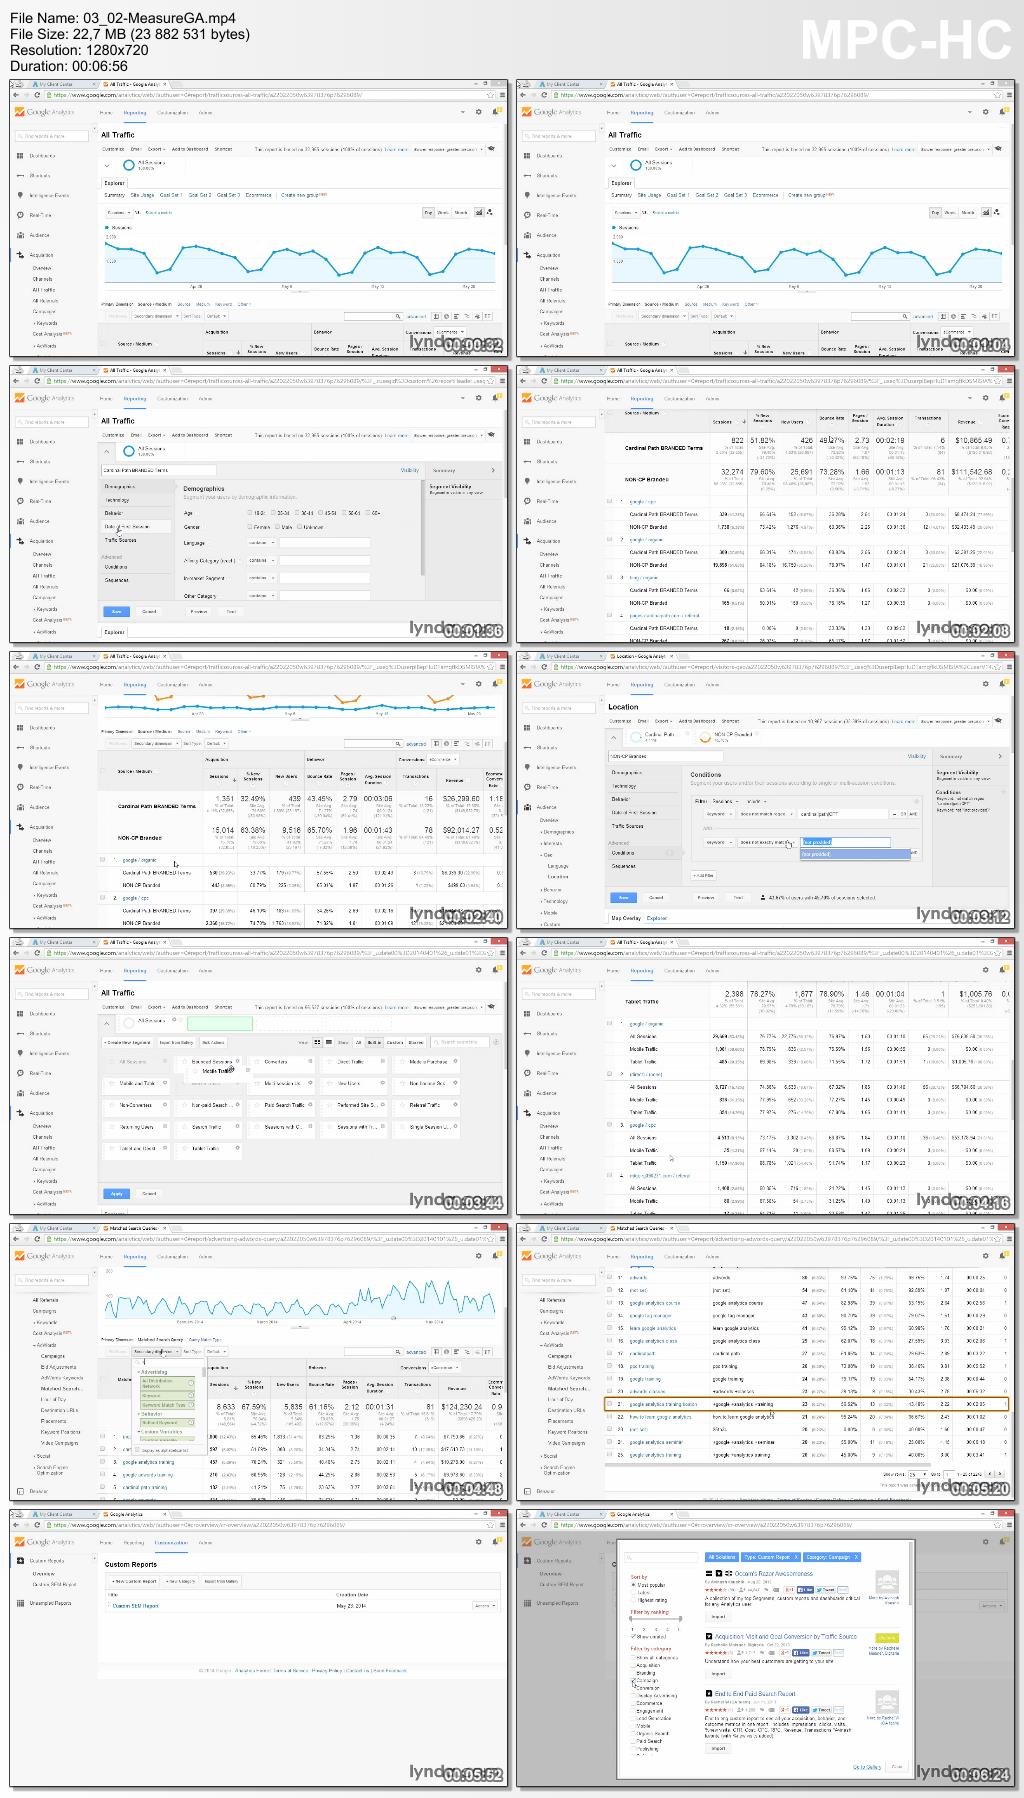
Task: Select the thumbnail at timestamp 00:01:04
Action: pos(767,218)
